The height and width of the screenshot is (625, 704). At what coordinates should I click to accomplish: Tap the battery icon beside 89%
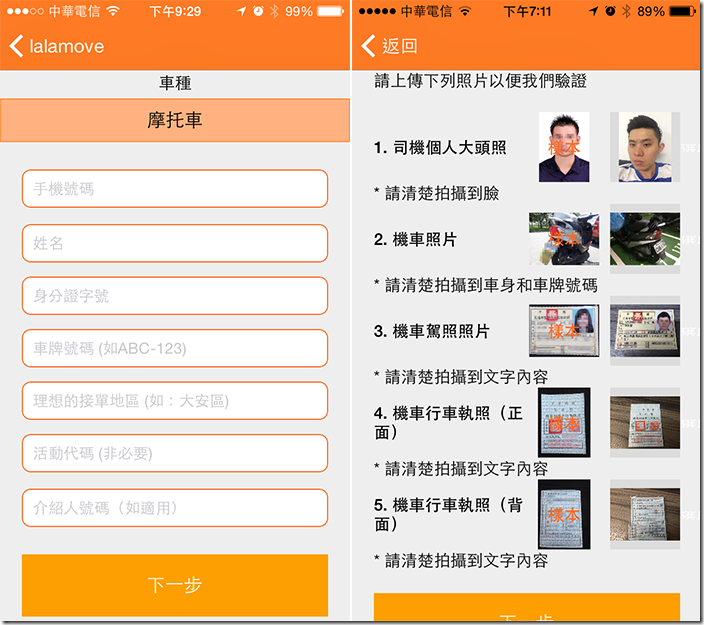click(683, 11)
